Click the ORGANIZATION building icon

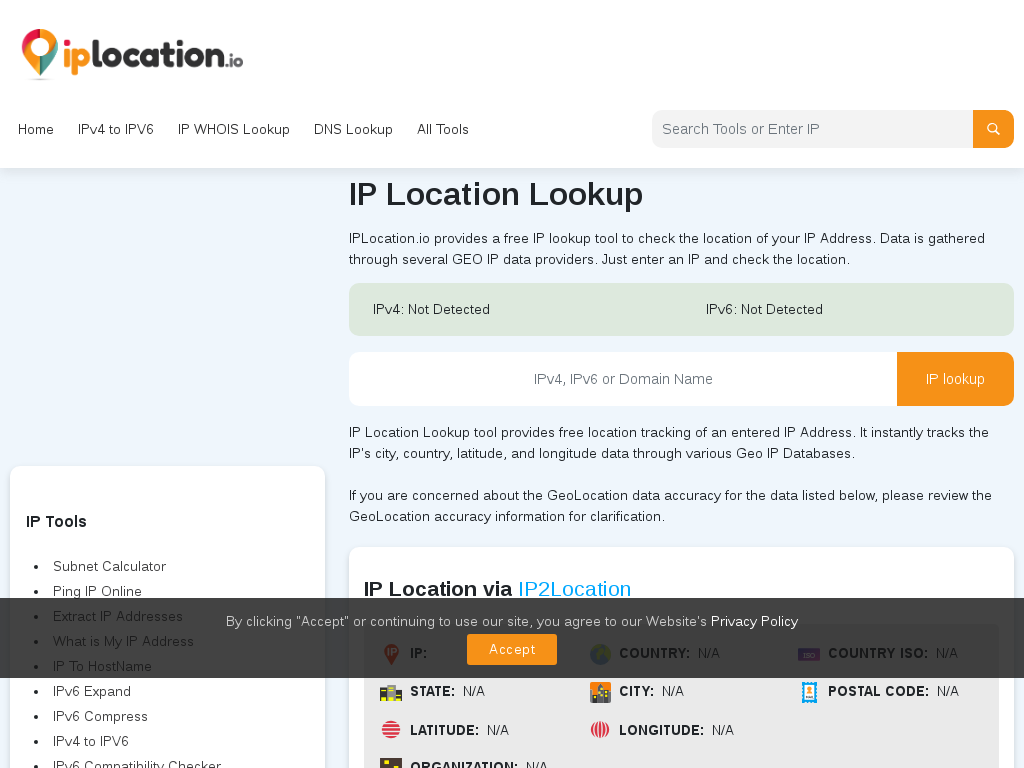391,763
